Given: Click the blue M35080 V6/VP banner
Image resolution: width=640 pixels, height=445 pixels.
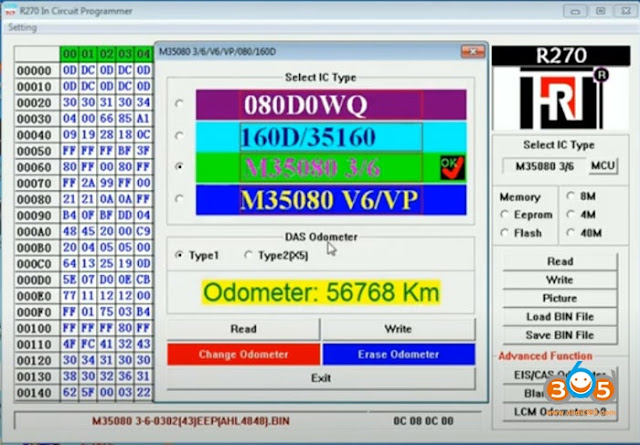Looking at the screenshot, I should [331, 200].
